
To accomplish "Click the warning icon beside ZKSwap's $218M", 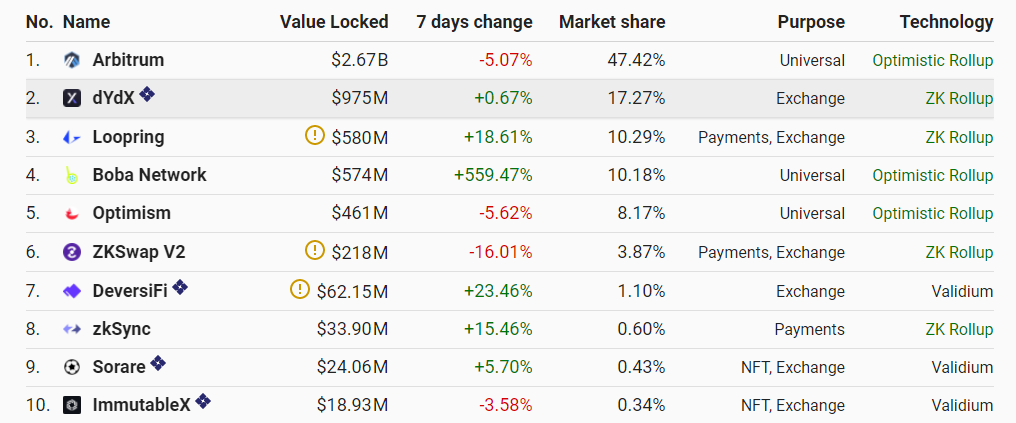I will [315, 250].
